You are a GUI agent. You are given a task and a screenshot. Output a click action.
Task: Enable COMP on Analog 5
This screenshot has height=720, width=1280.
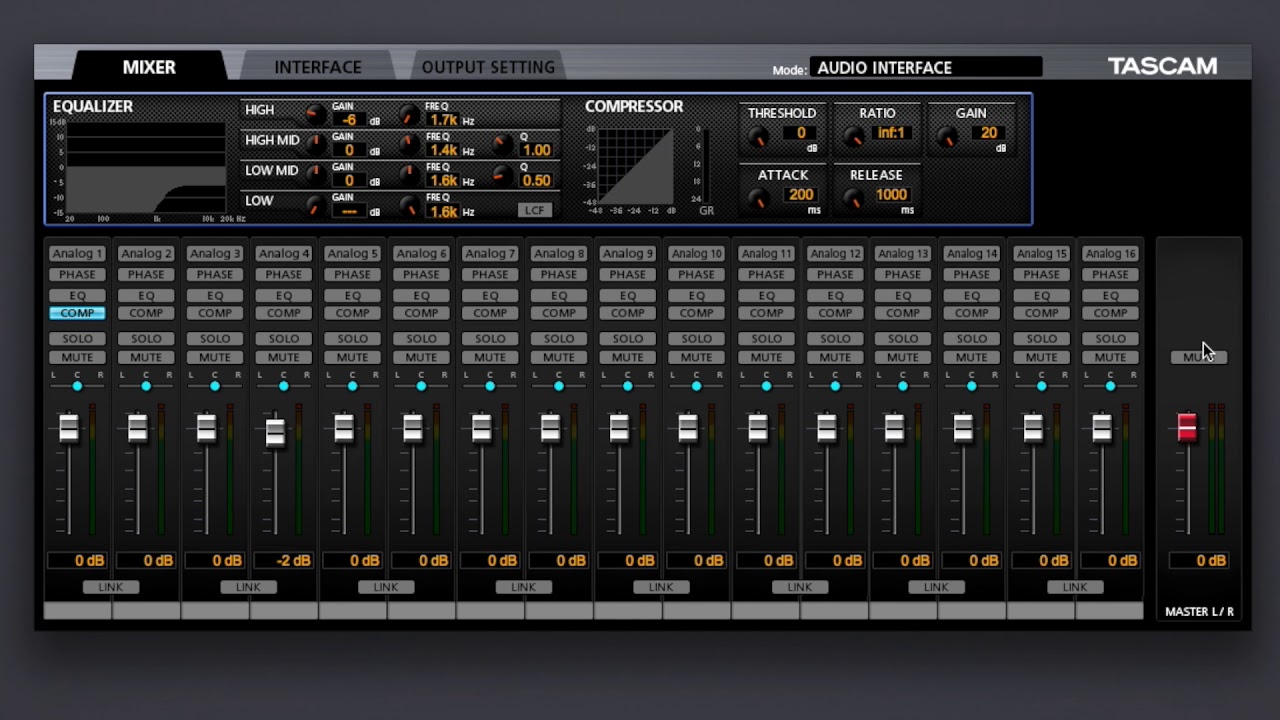[x=352, y=313]
